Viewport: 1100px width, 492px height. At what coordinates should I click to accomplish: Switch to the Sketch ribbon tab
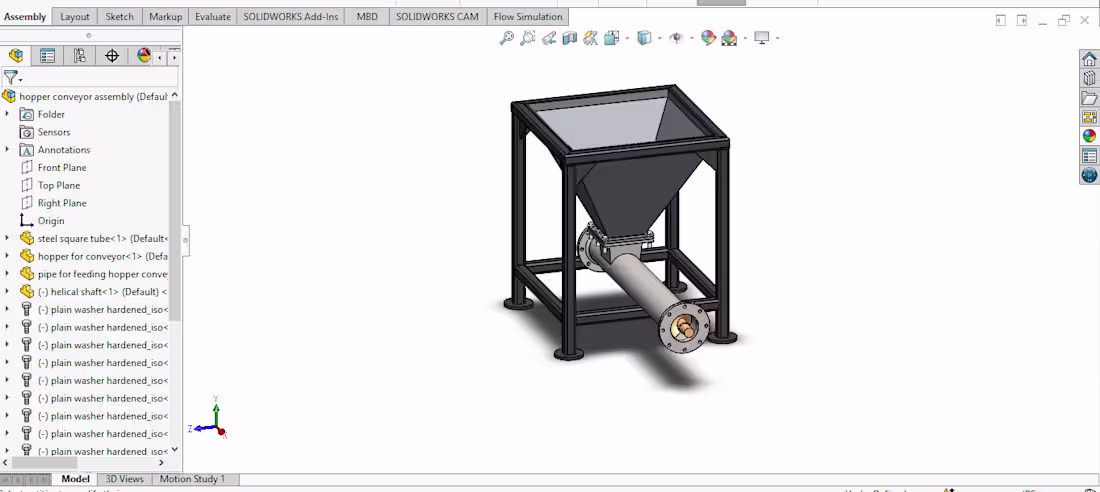pyautogui.click(x=119, y=17)
